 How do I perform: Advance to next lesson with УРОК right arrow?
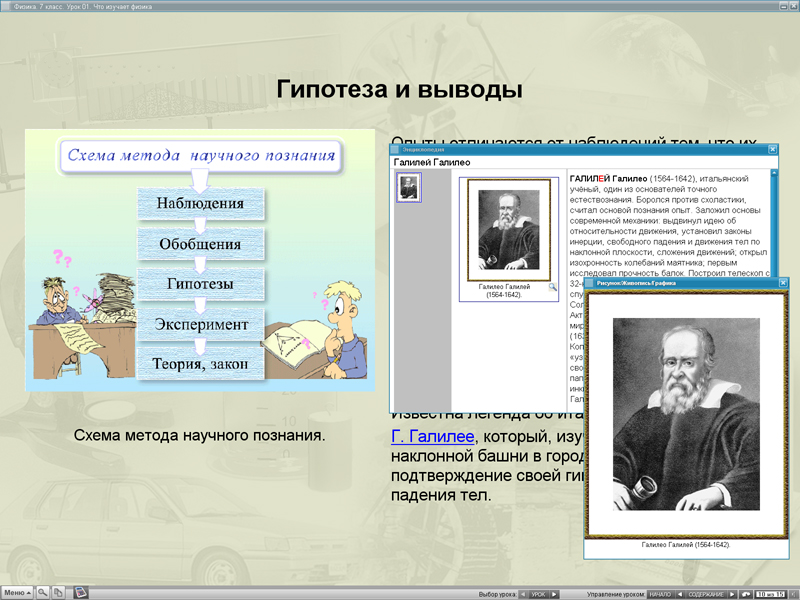pyautogui.click(x=554, y=591)
